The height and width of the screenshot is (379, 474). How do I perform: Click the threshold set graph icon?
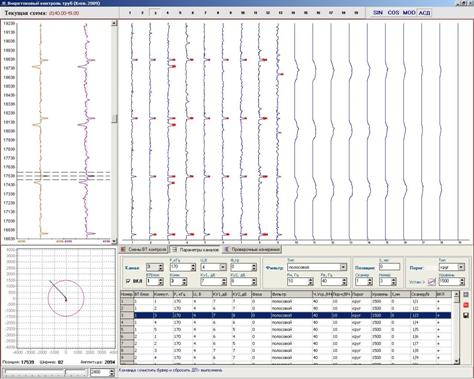point(432,282)
